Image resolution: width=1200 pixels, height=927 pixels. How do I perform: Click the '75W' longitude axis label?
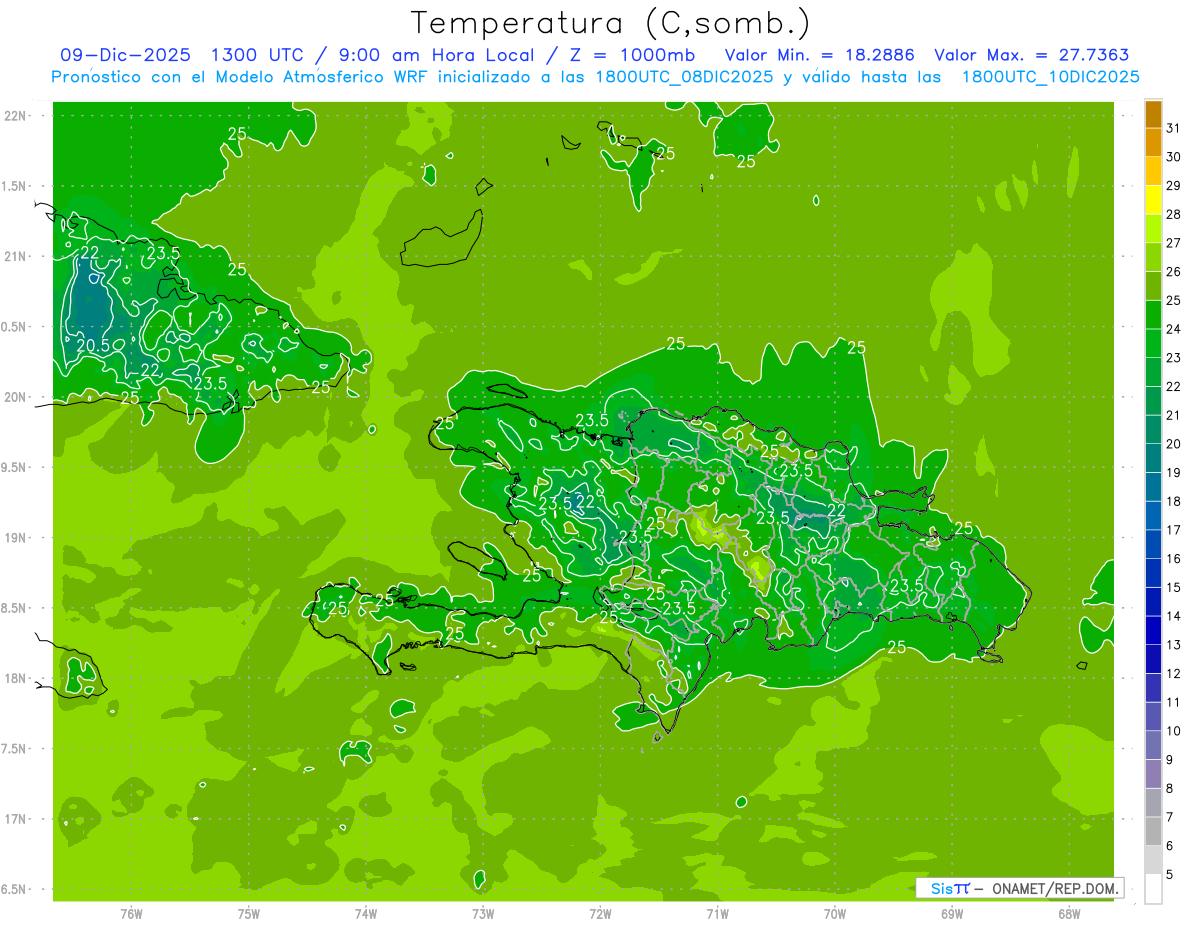(x=248, y=913)
